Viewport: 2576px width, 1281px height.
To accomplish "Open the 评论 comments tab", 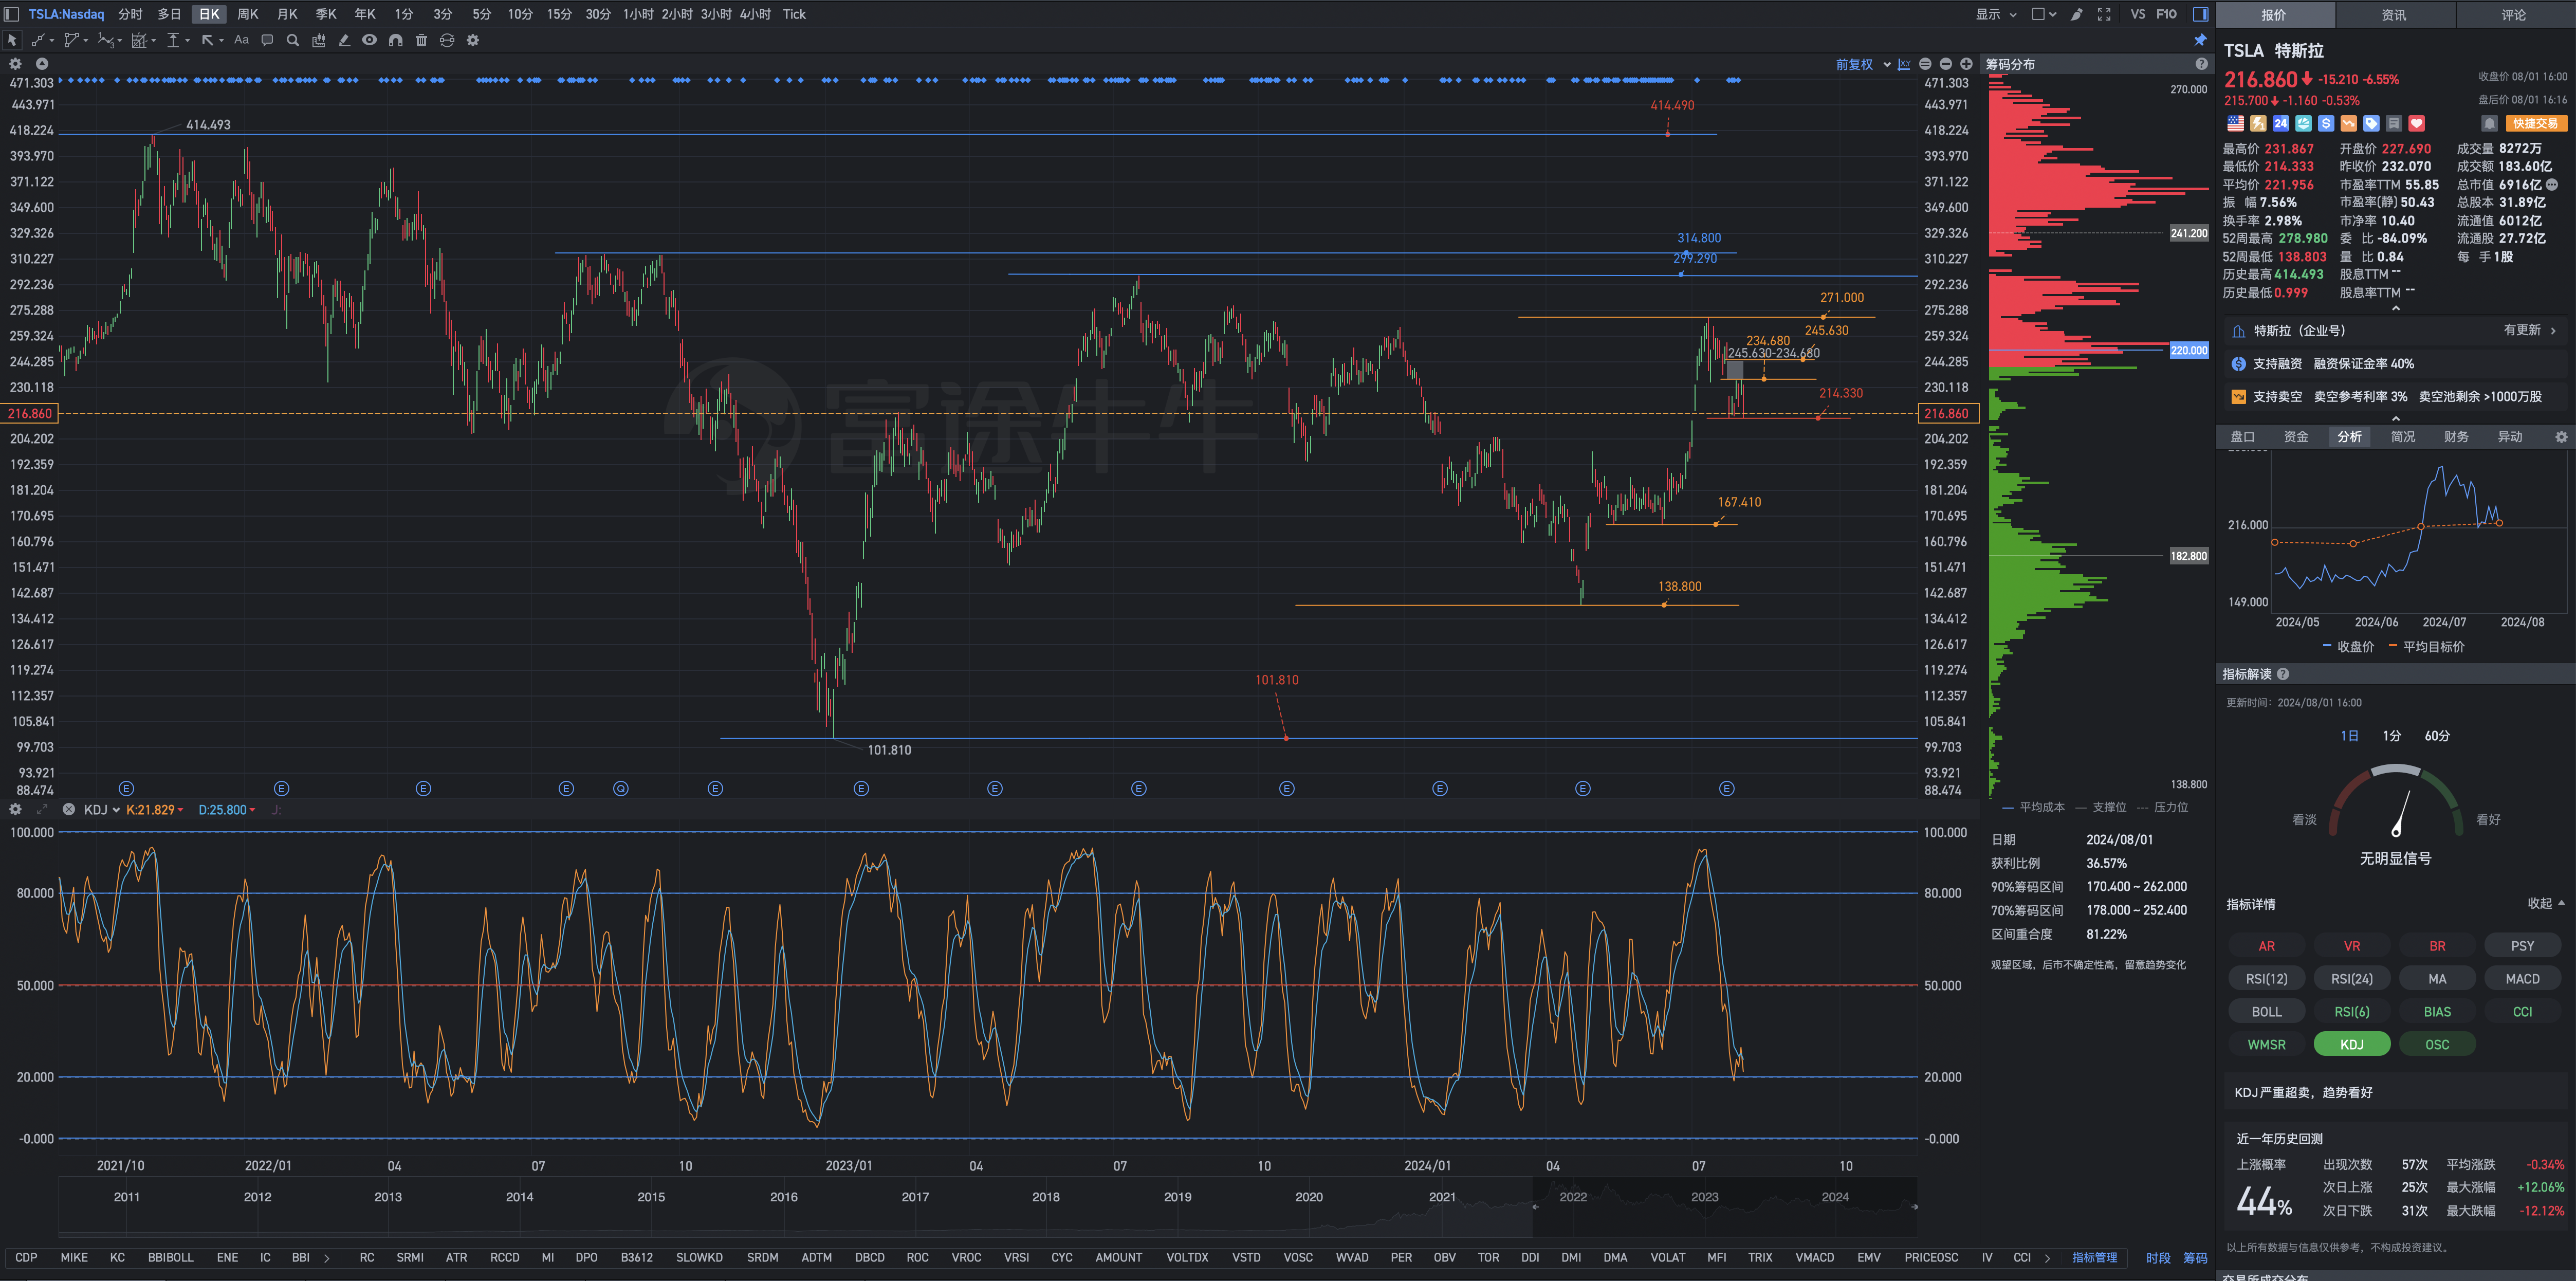I will click(x=2514, y=15).
